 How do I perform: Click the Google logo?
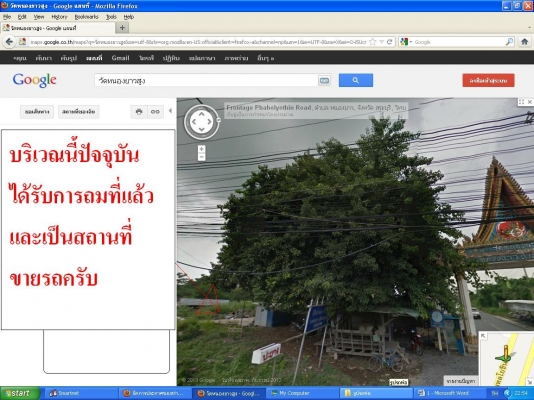(34, 81)
